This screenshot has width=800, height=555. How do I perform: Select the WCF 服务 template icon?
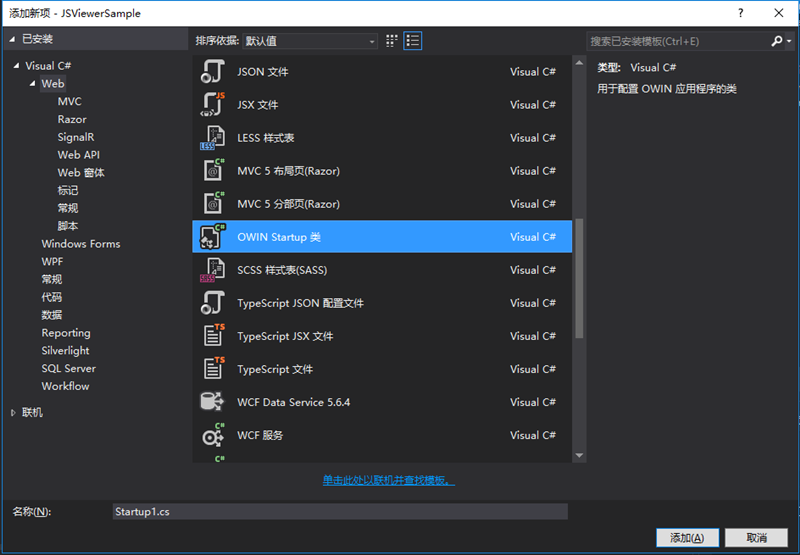tap(213, 435)
